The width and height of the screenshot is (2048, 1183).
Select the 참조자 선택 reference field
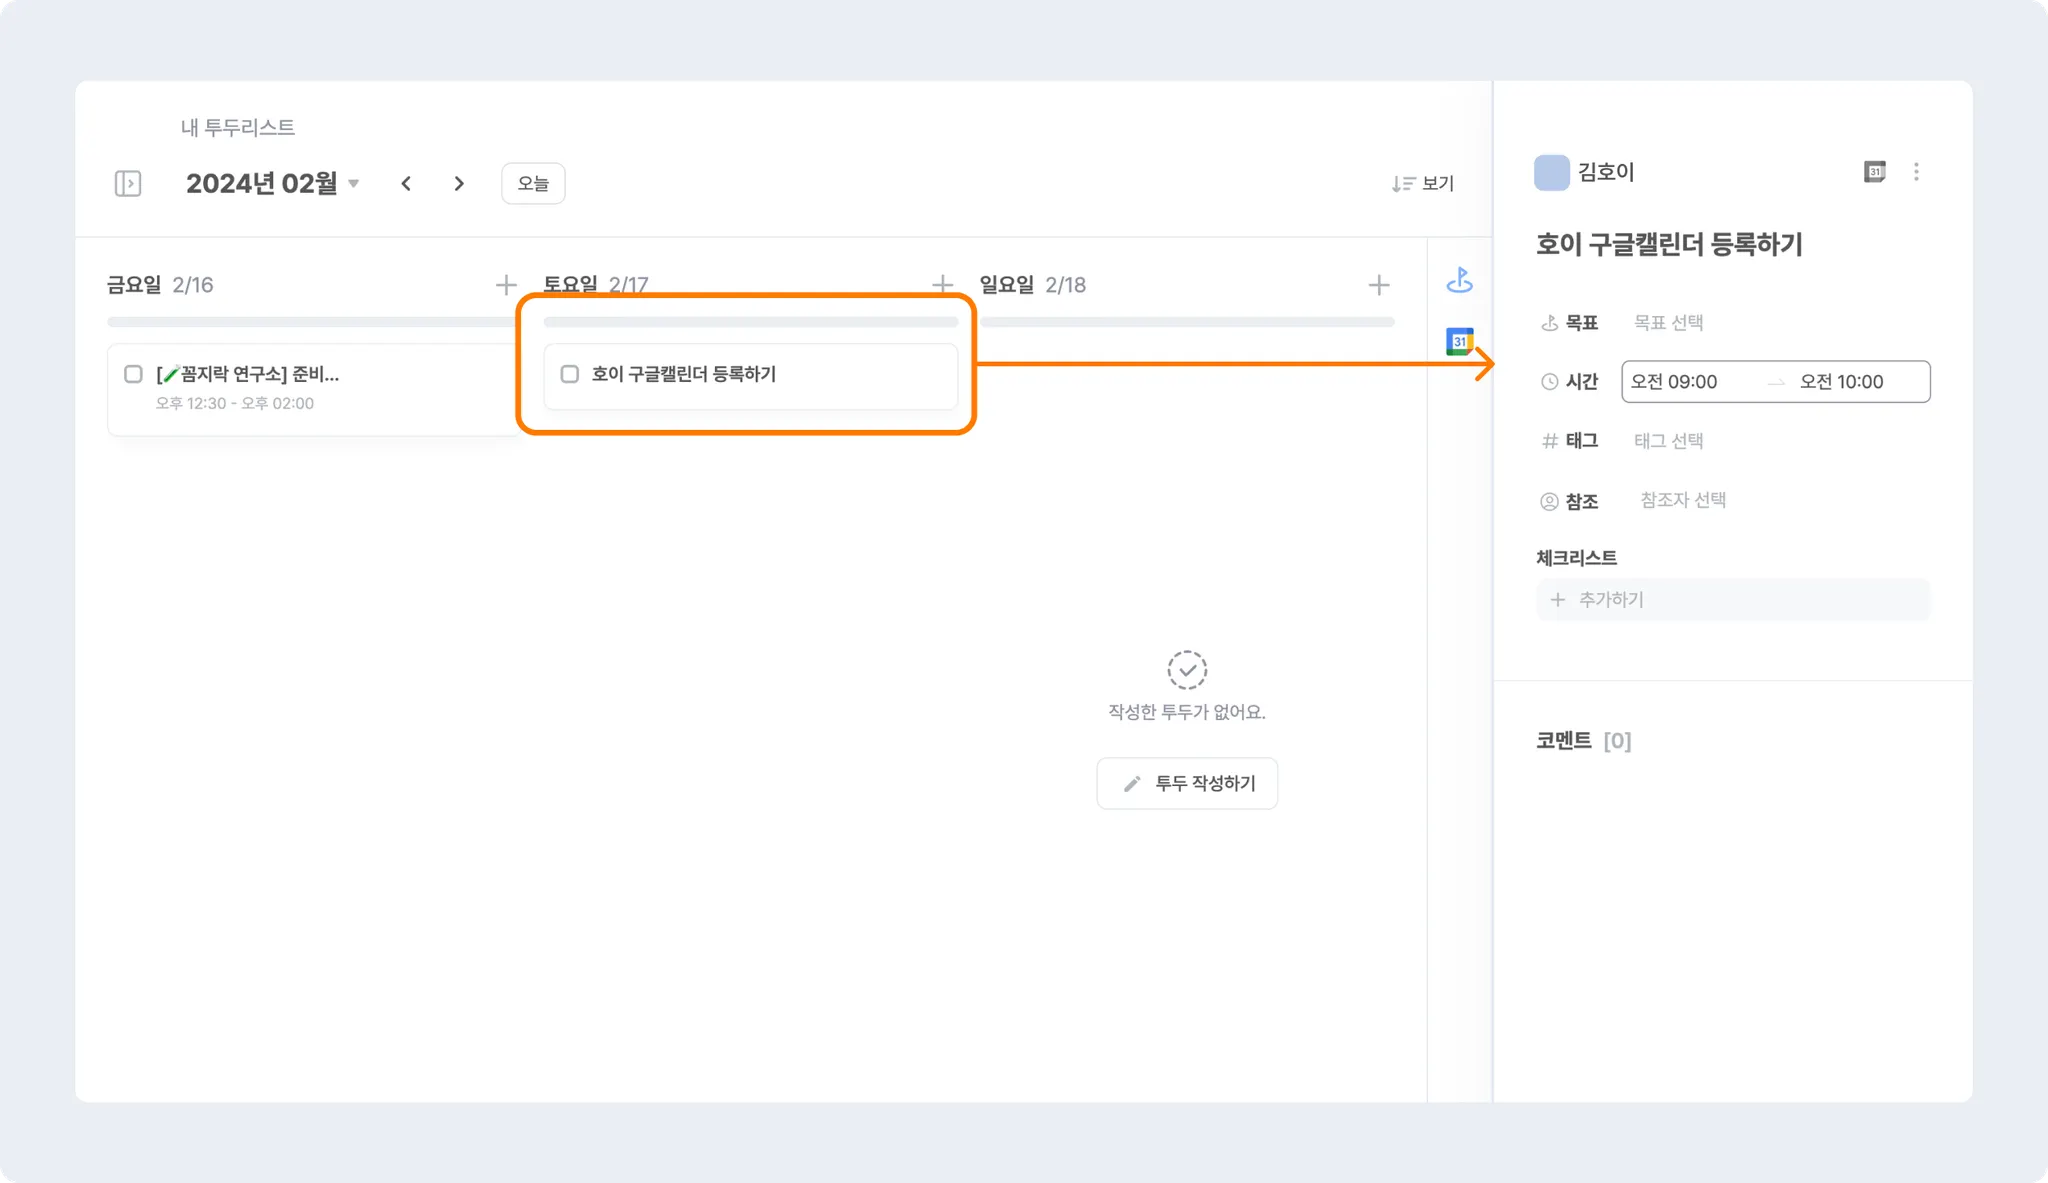[x=1683, y=500]
